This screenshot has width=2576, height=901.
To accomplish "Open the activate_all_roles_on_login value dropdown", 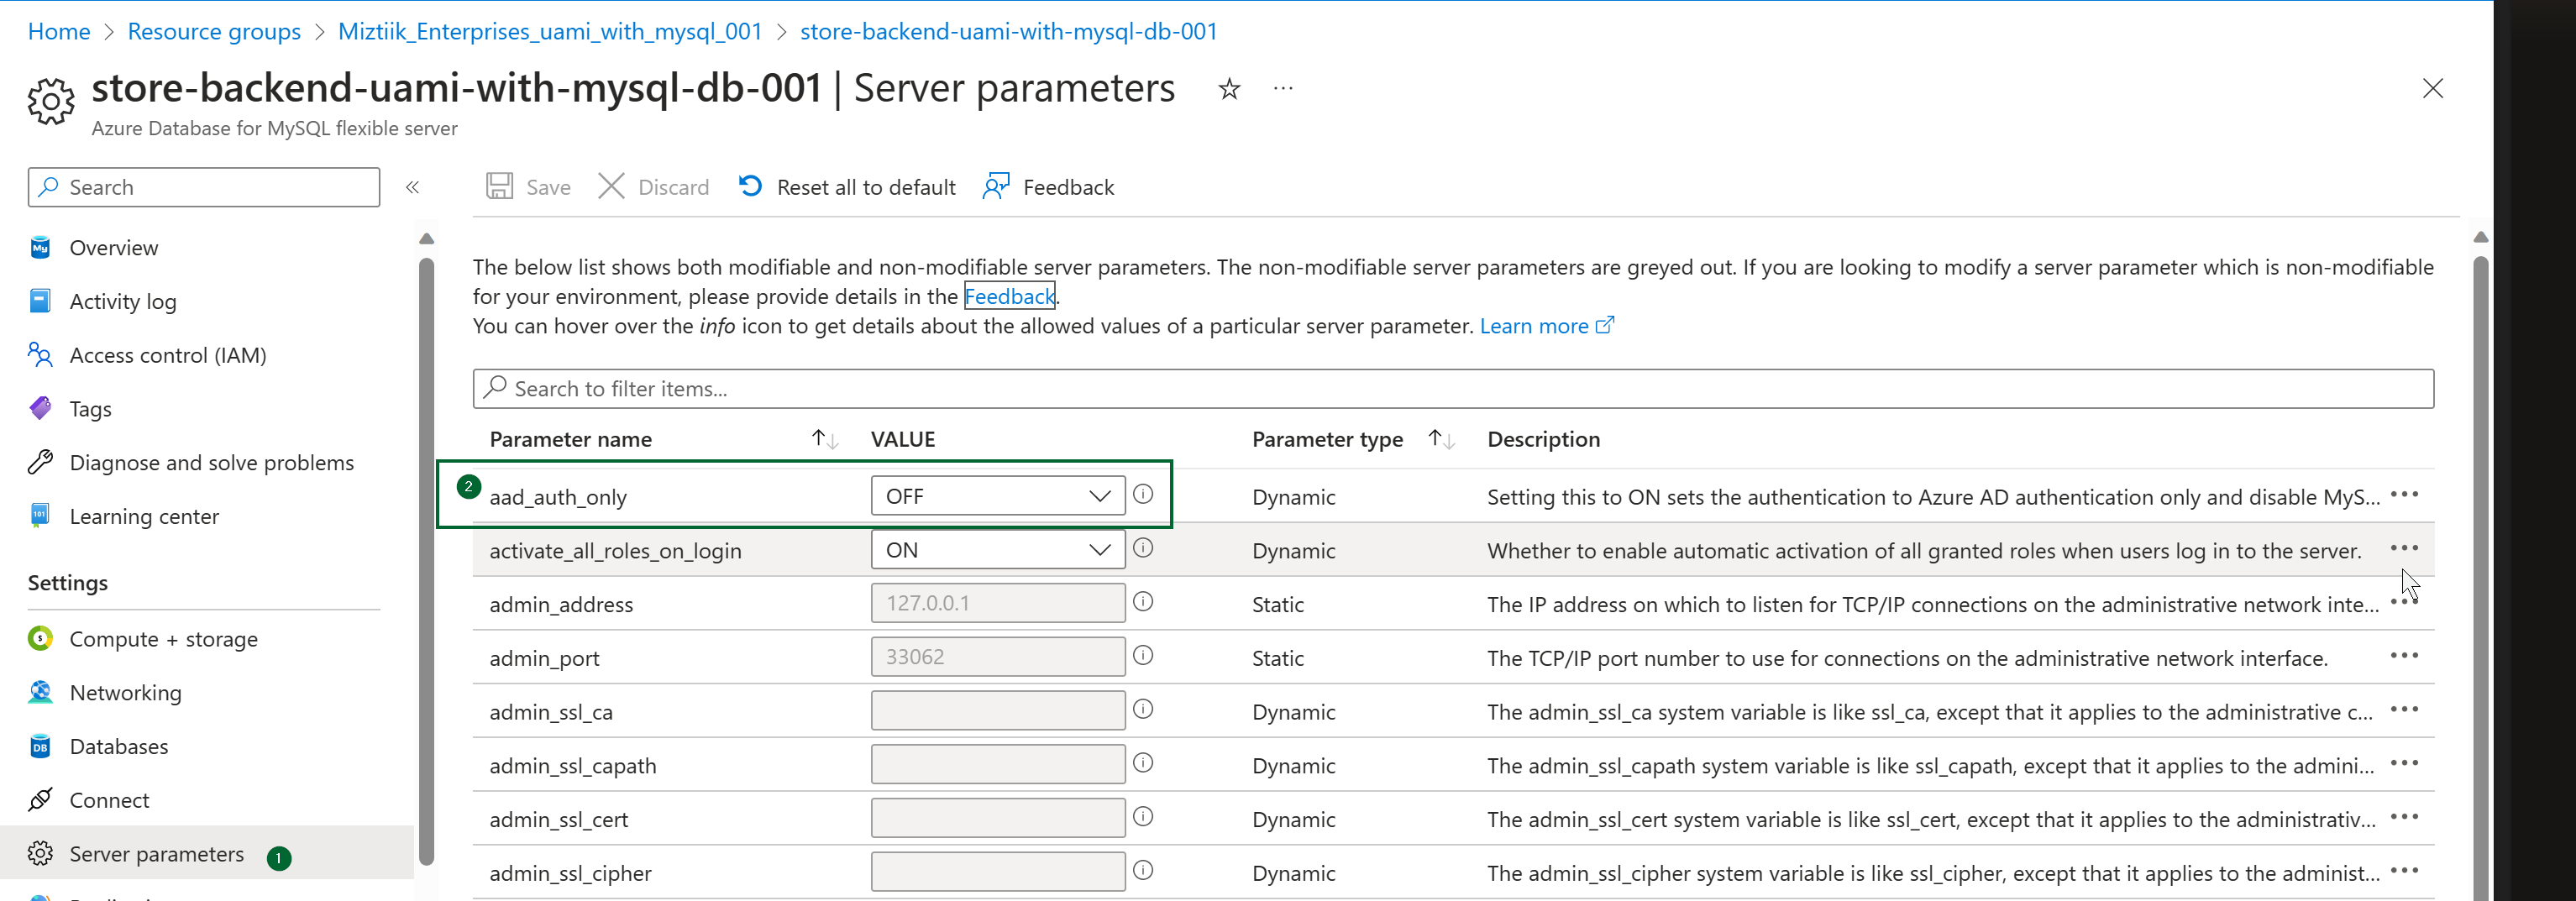I will pos(998,550).
